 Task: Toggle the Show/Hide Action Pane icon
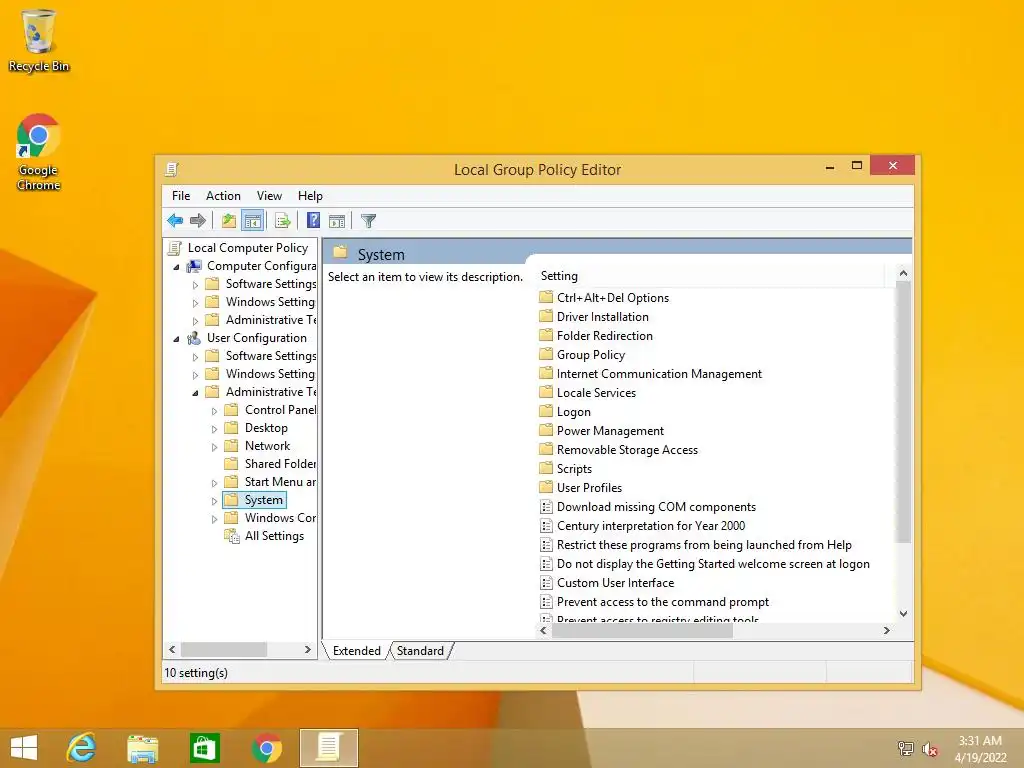coord(337,221)
